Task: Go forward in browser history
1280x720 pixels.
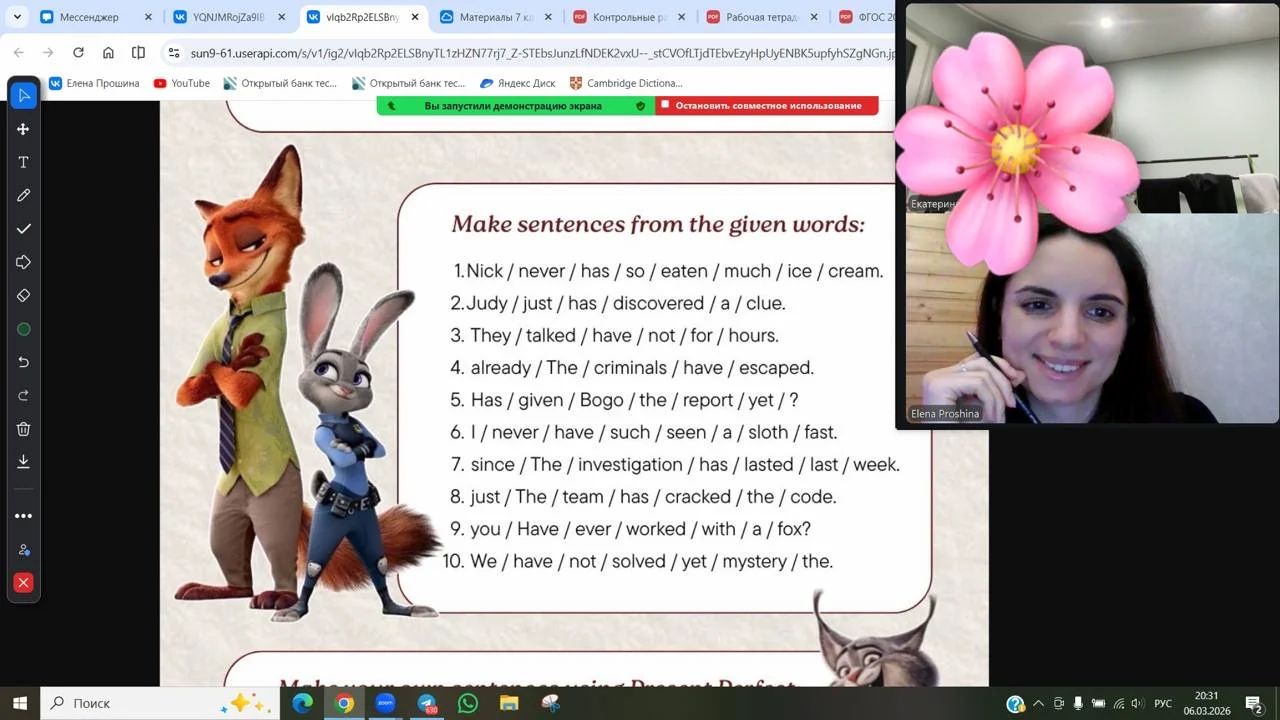Action: click(x=48, y=52)
